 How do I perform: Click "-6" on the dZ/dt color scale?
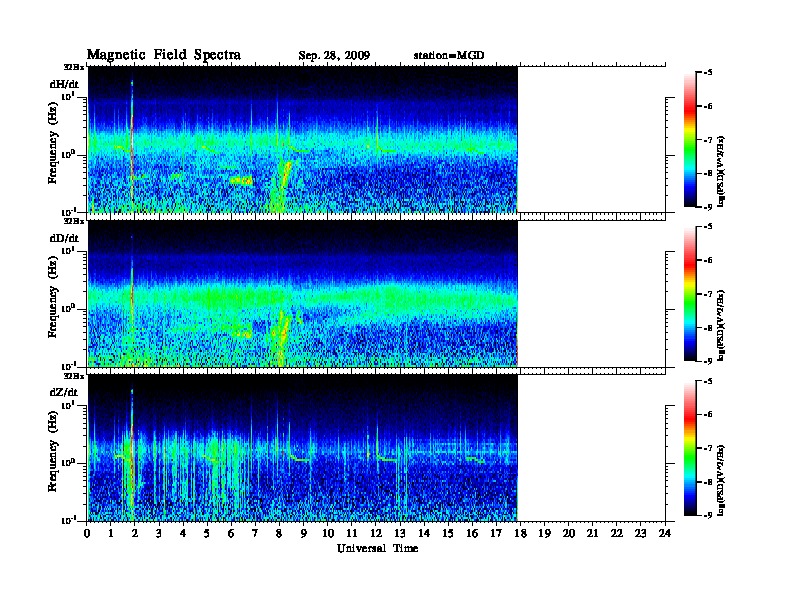tap(708, 415)
